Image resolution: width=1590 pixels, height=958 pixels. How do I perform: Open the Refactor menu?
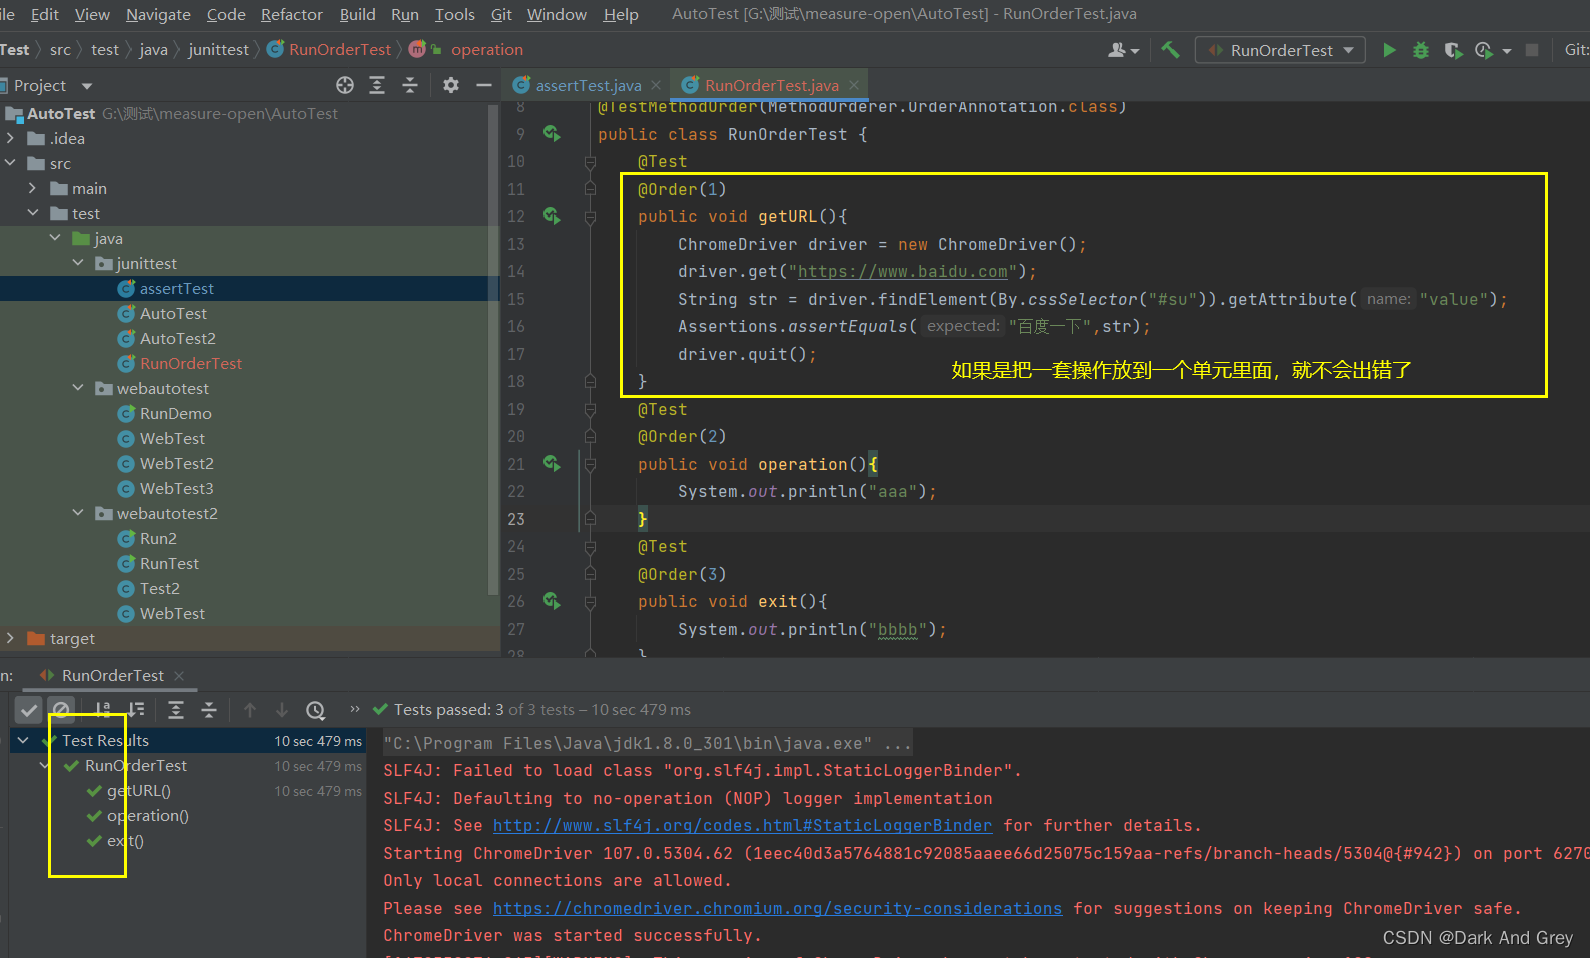point(291,14)
